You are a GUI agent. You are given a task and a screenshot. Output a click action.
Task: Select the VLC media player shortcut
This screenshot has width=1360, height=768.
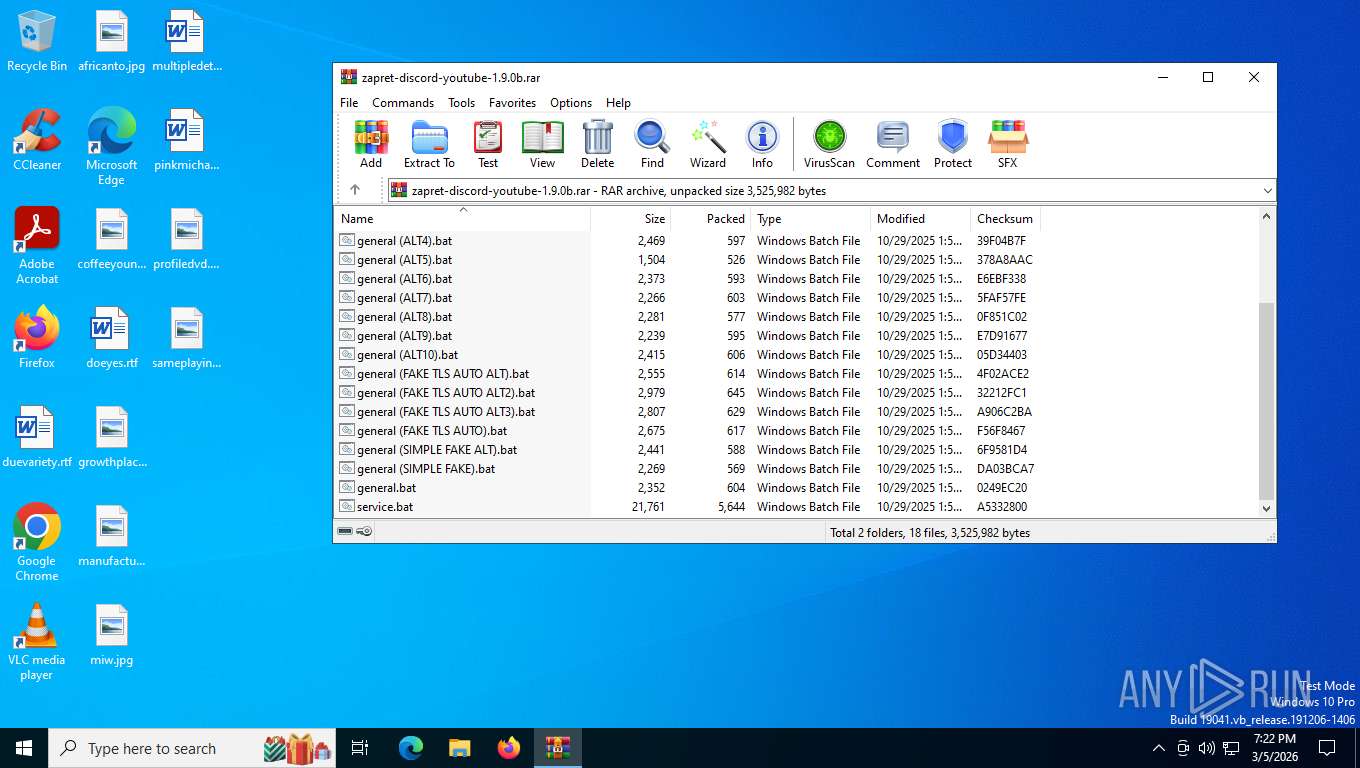(x=37, y=641)
